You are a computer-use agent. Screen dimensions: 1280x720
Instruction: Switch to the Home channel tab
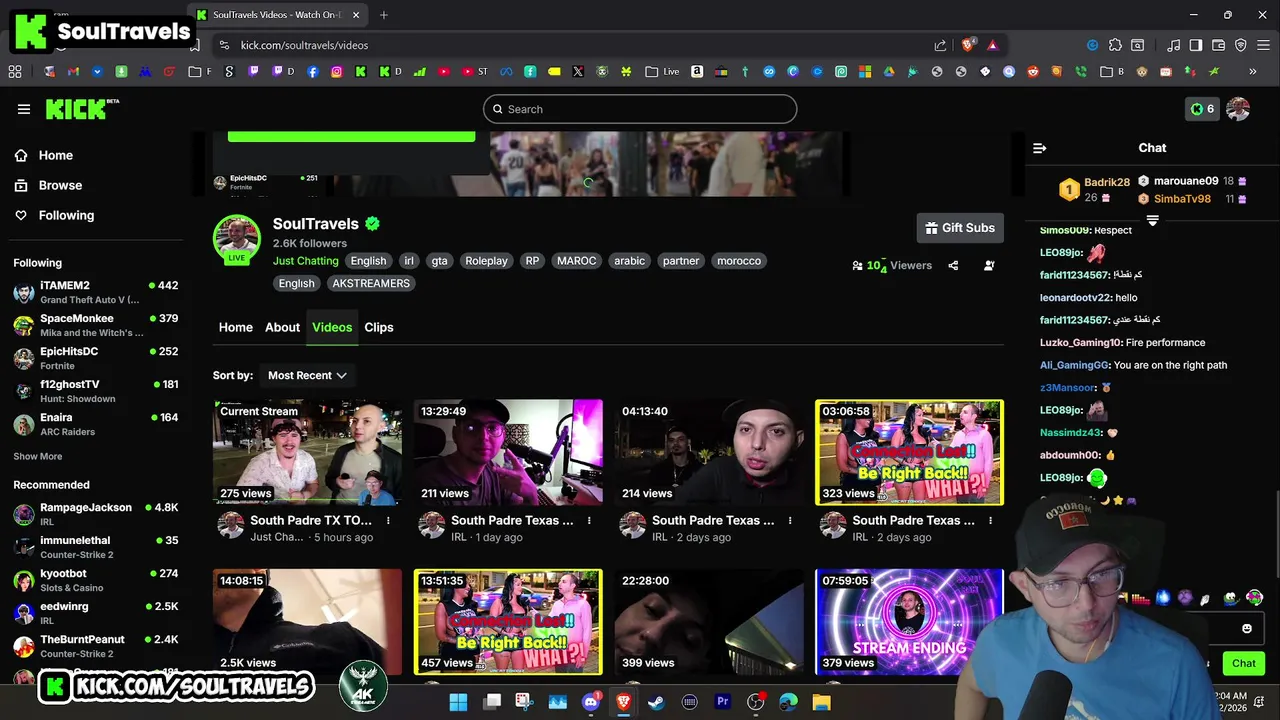click(236, 327)
